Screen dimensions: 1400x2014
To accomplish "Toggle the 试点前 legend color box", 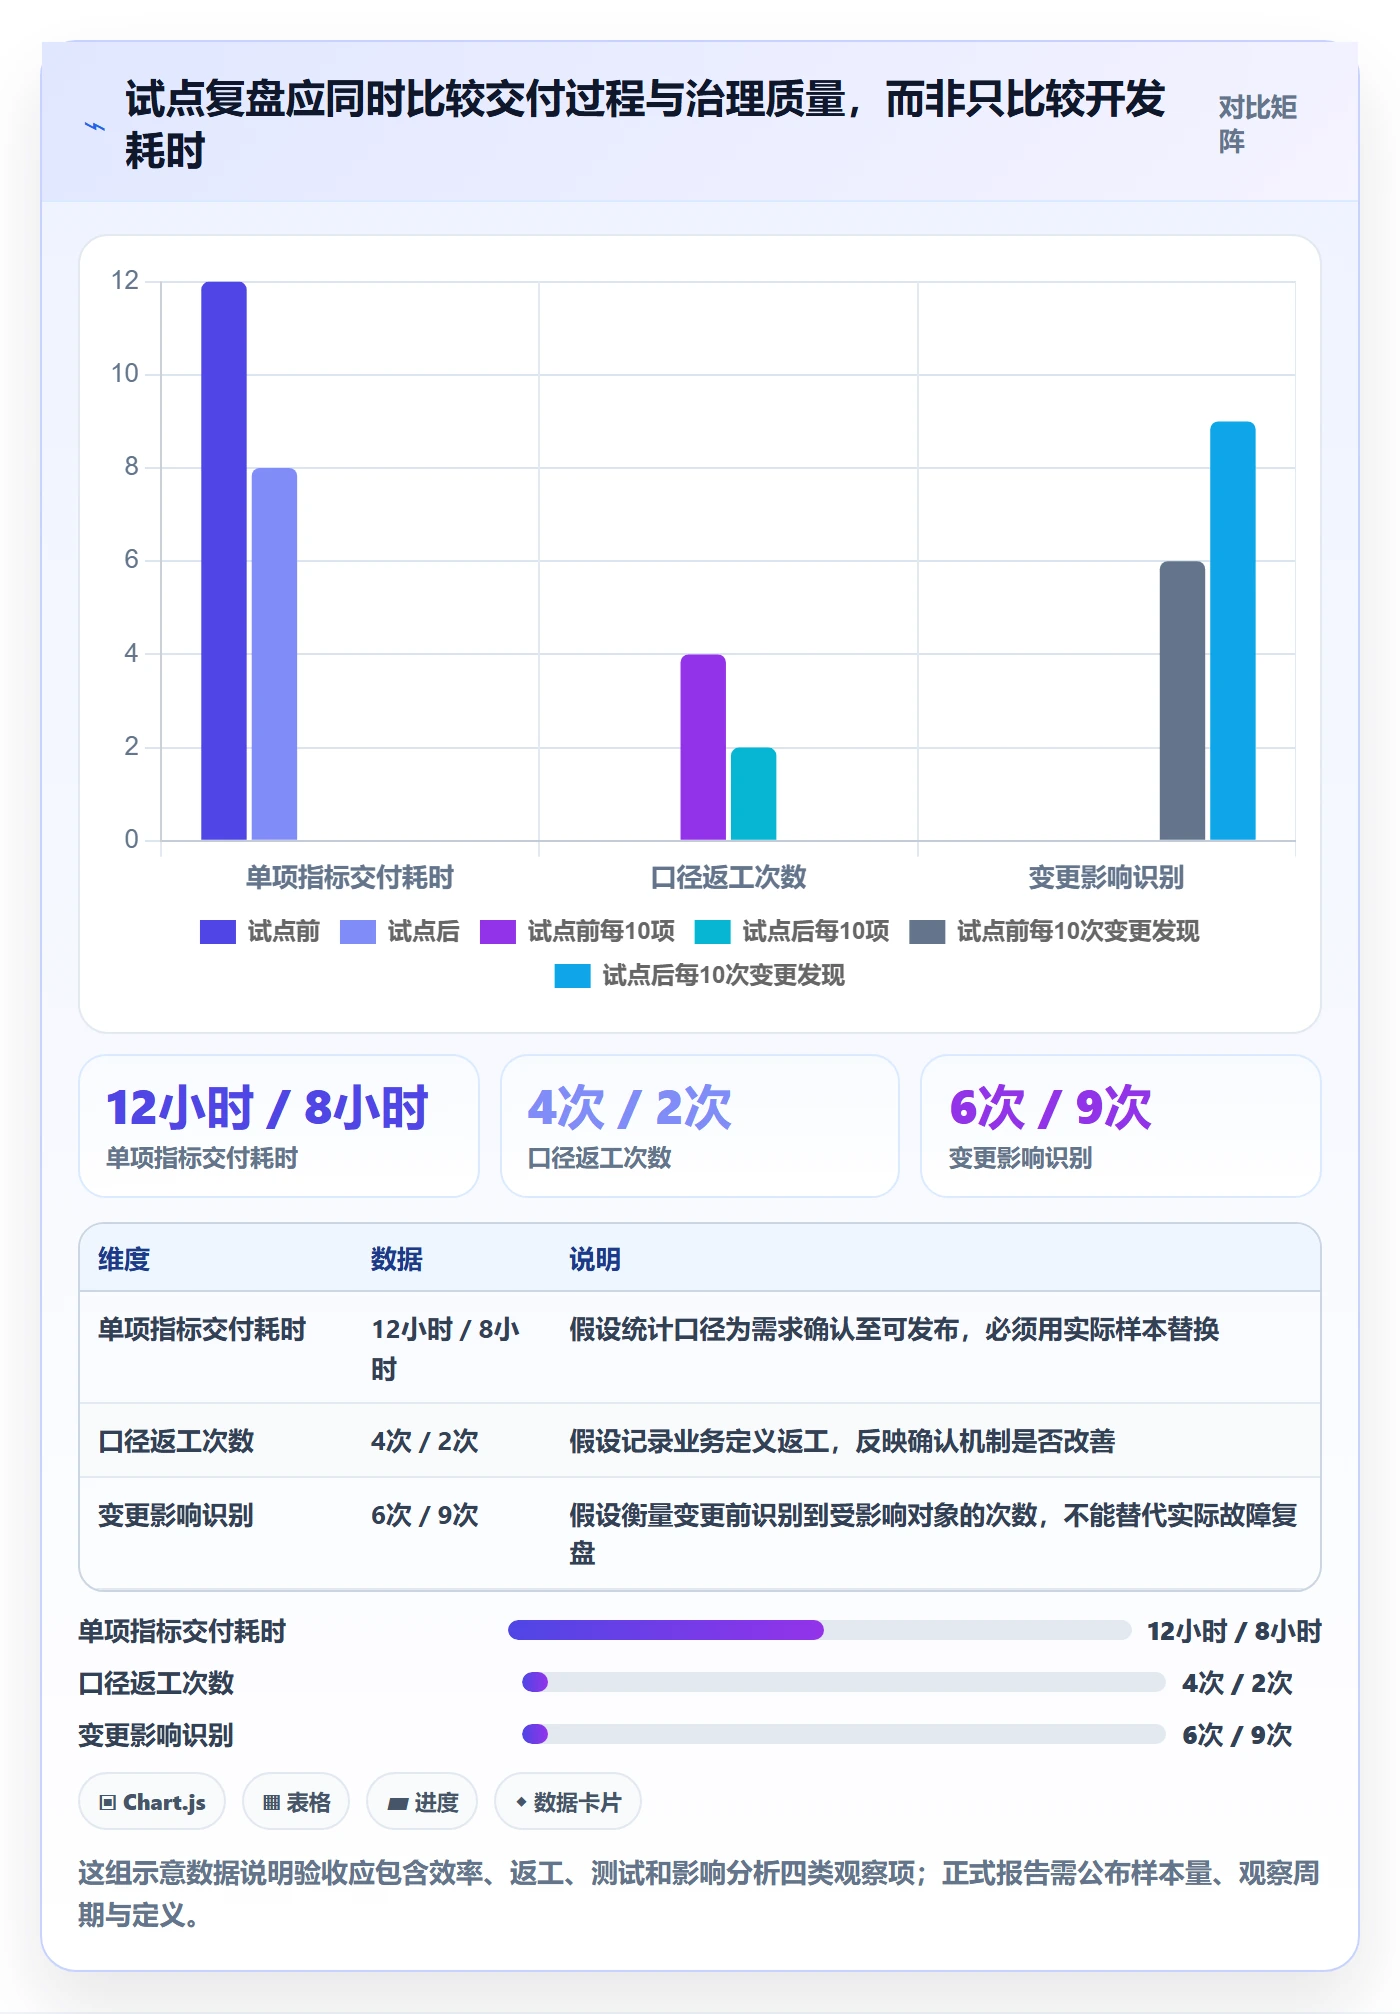I will 218,932.
